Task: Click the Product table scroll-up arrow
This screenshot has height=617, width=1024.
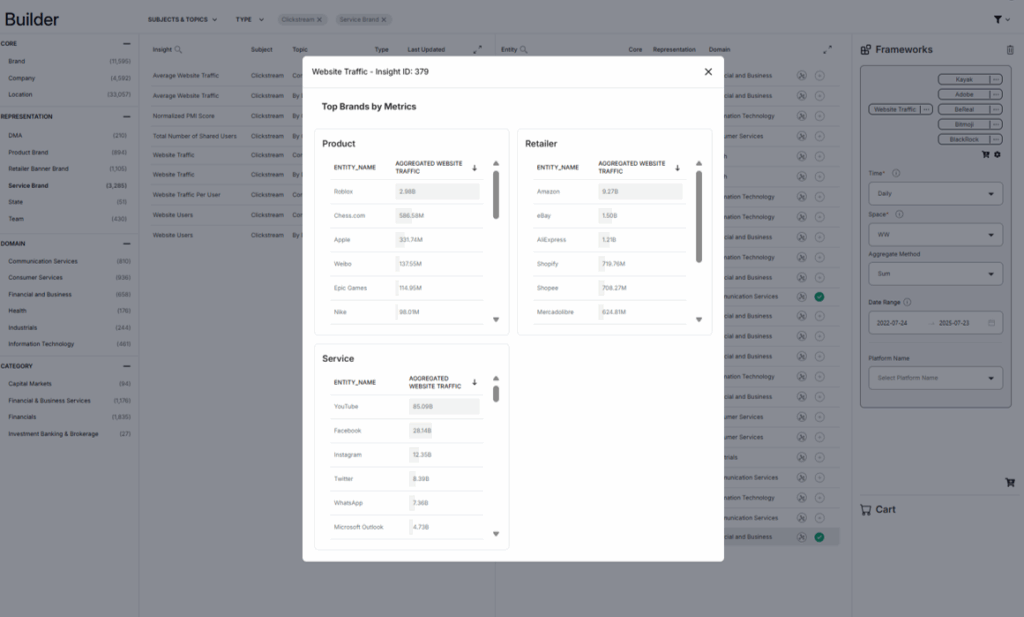Action: tap(496, 163)
